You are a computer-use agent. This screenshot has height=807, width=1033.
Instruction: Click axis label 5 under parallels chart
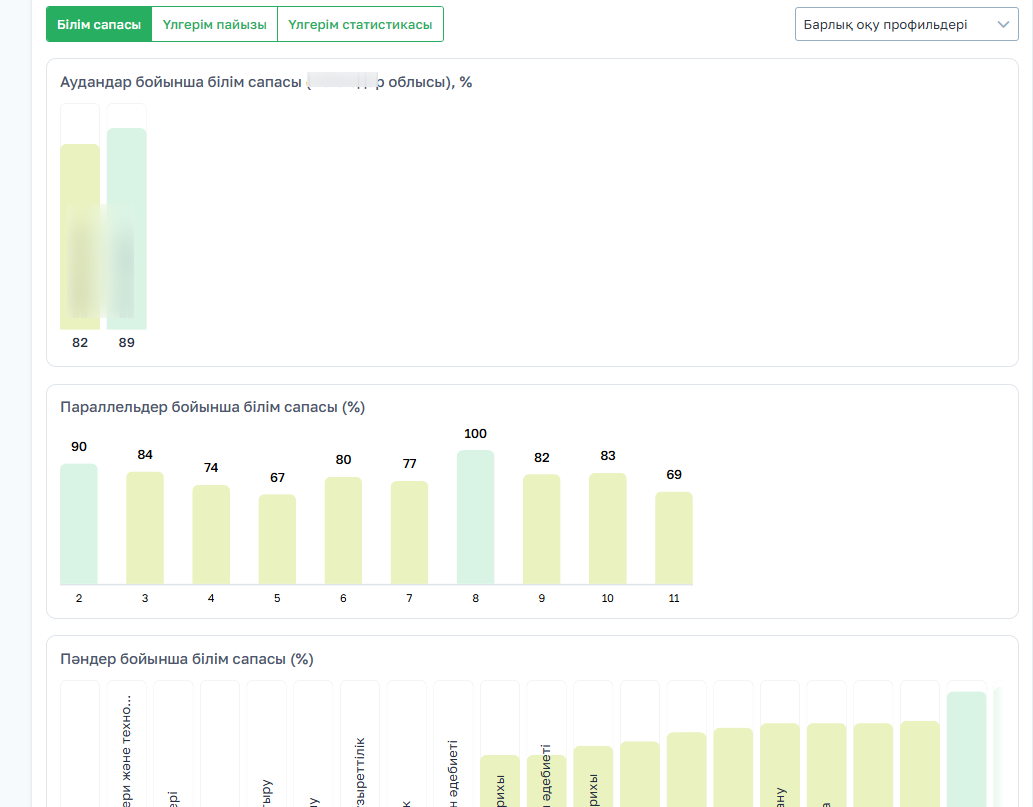[277, 598]
